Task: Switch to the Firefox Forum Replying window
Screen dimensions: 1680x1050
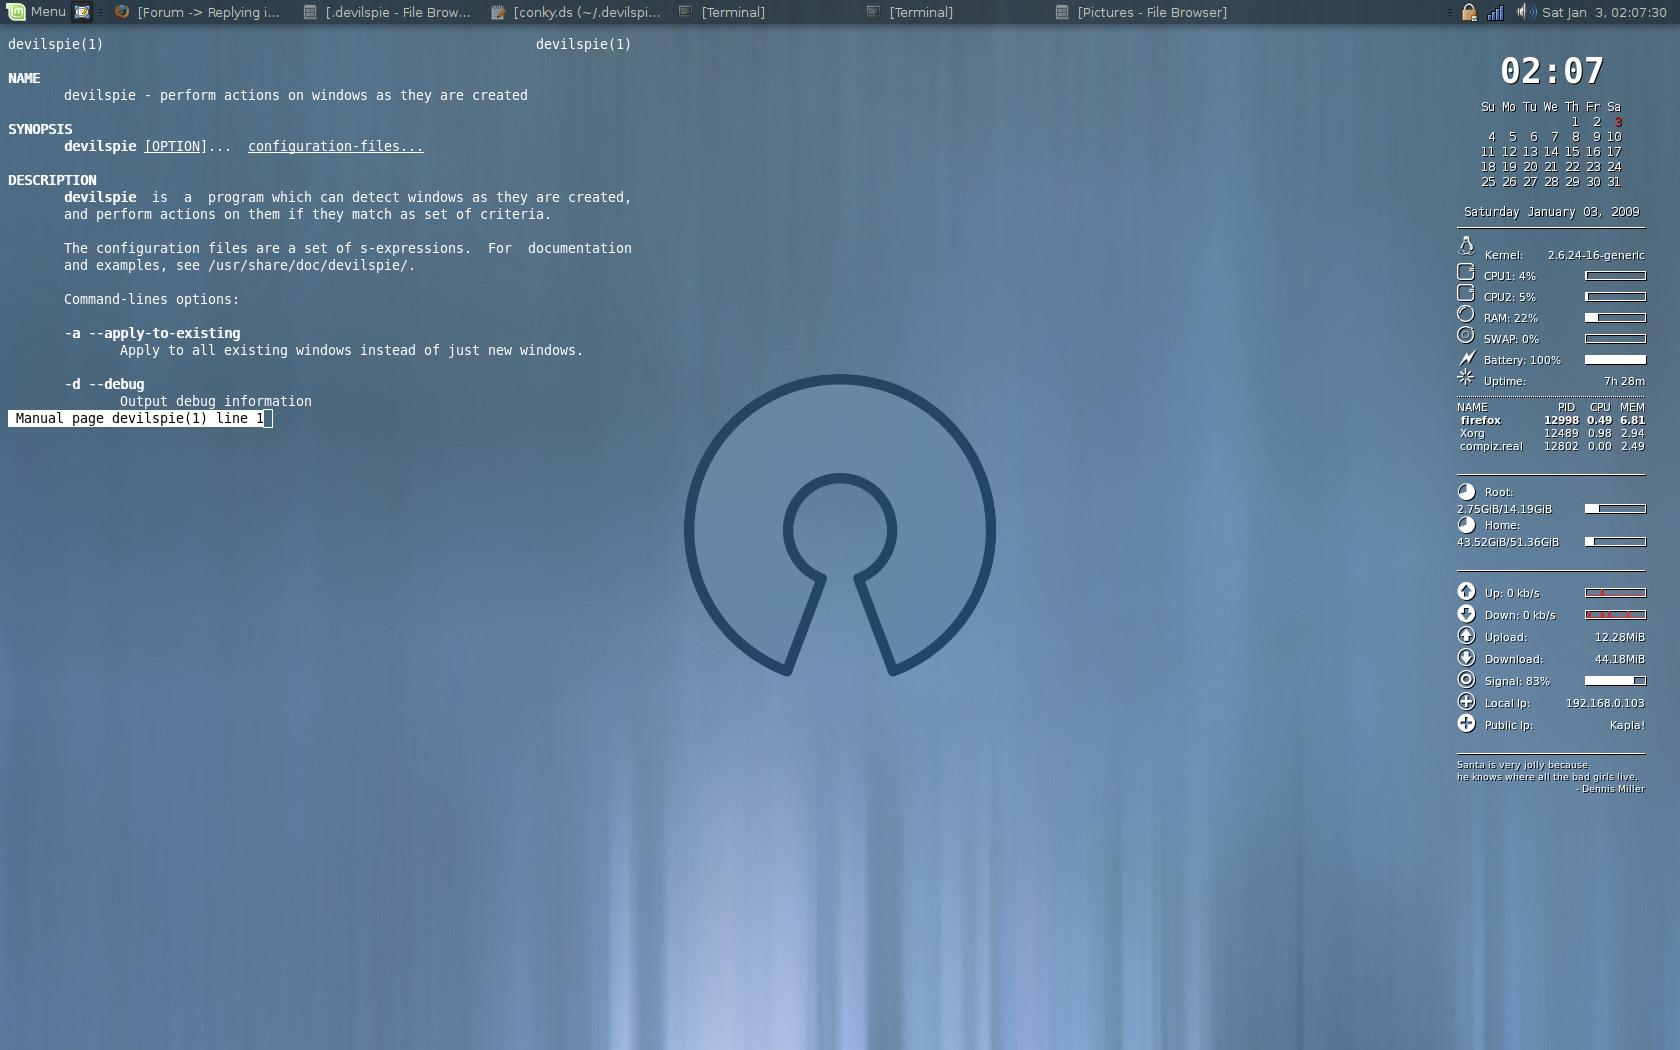Action: (198, 12)
